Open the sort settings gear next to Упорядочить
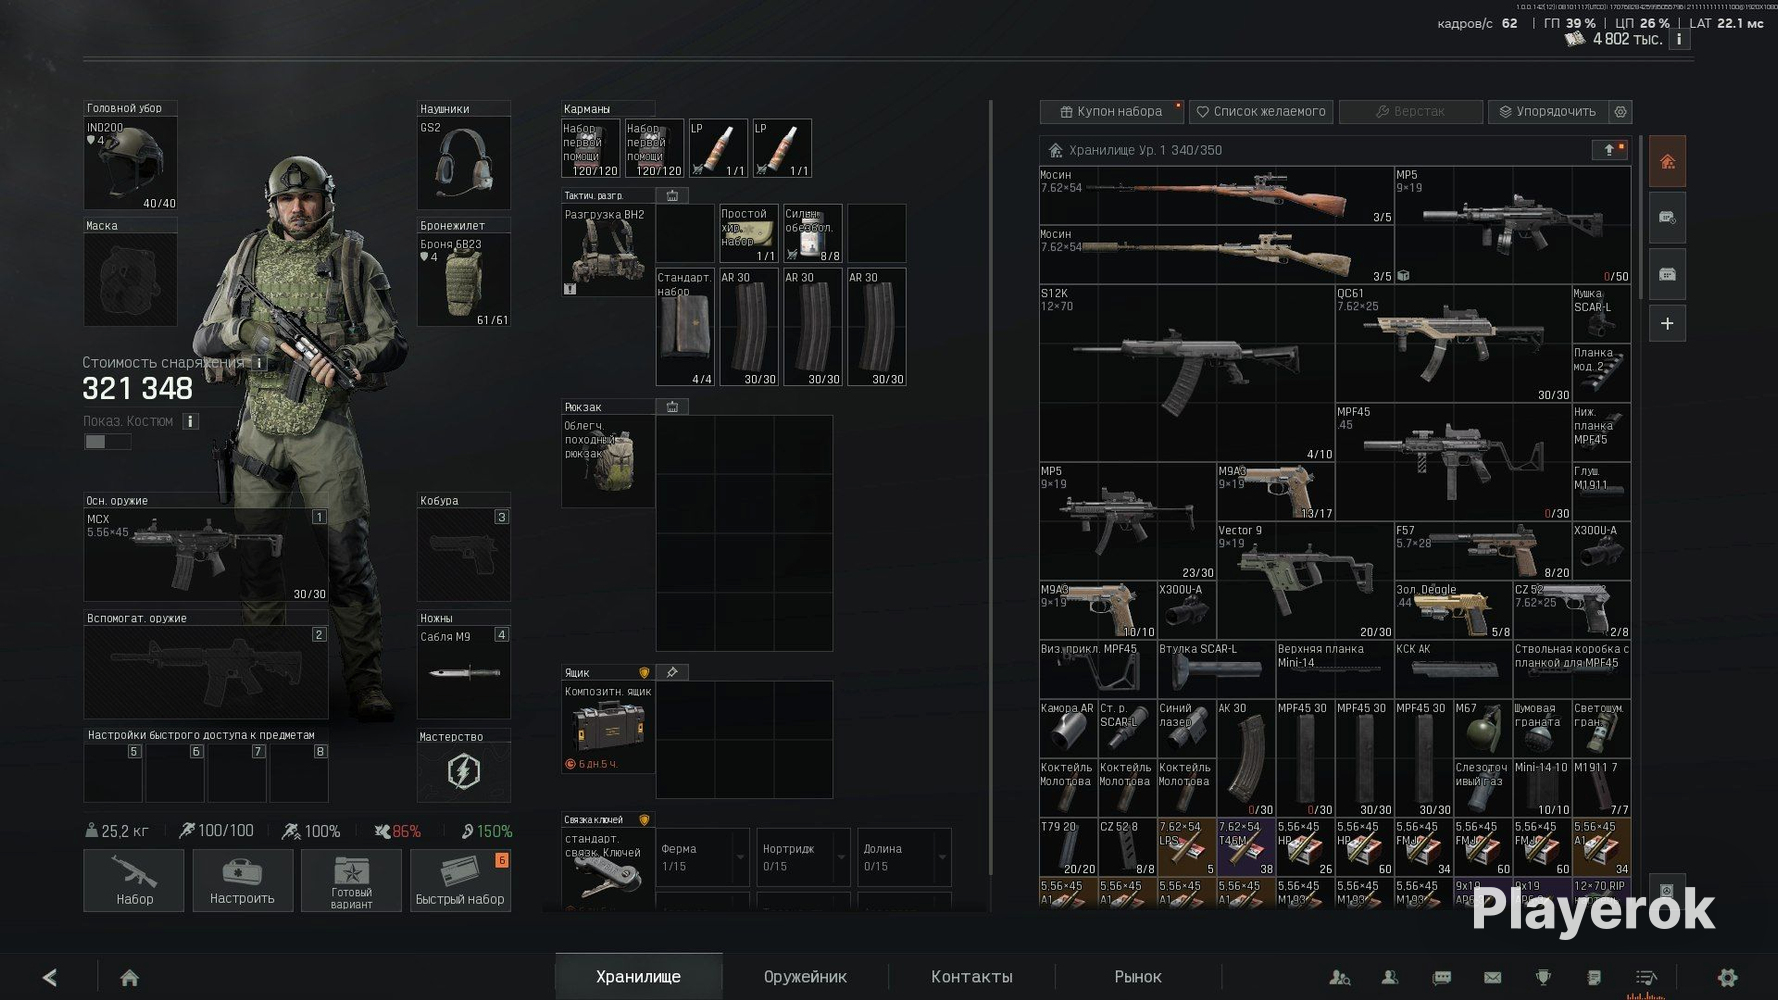The image size is (1778, 1000). tap(1621, 112)
